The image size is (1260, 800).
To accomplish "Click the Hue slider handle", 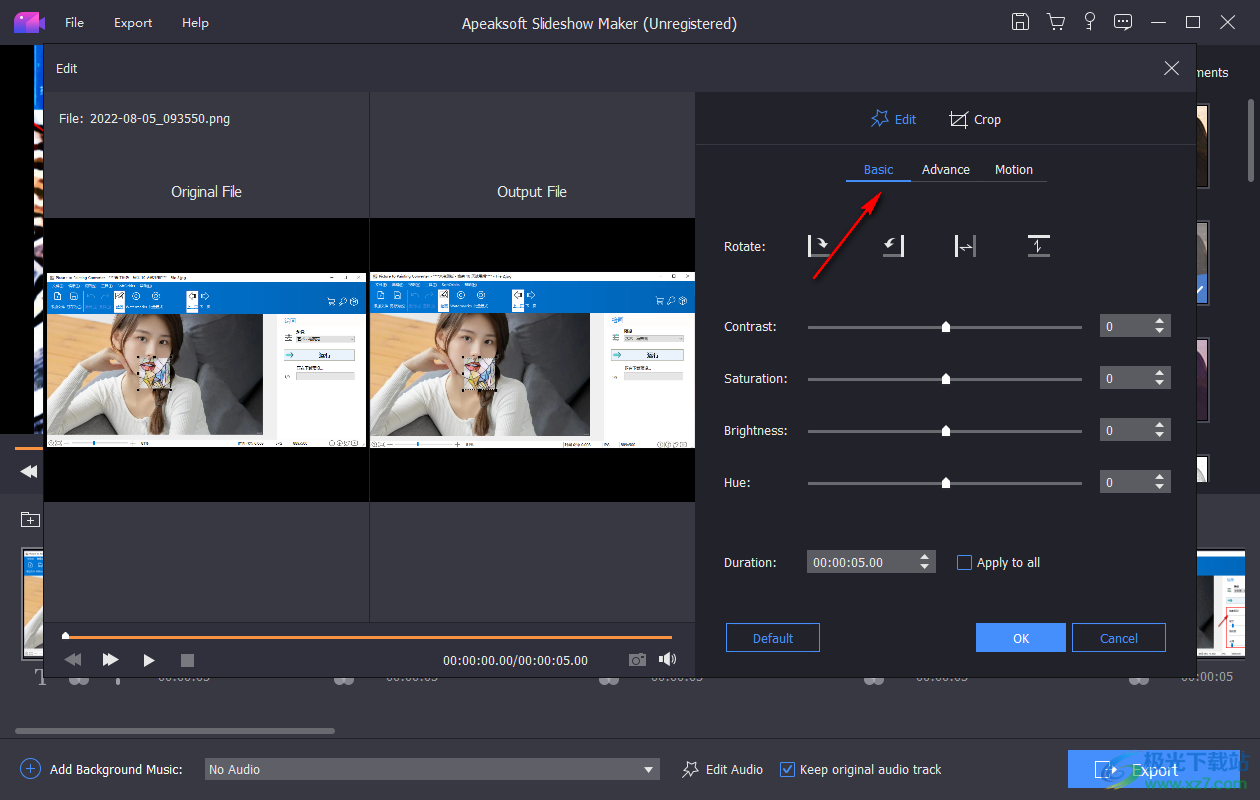I will point(946,482).
